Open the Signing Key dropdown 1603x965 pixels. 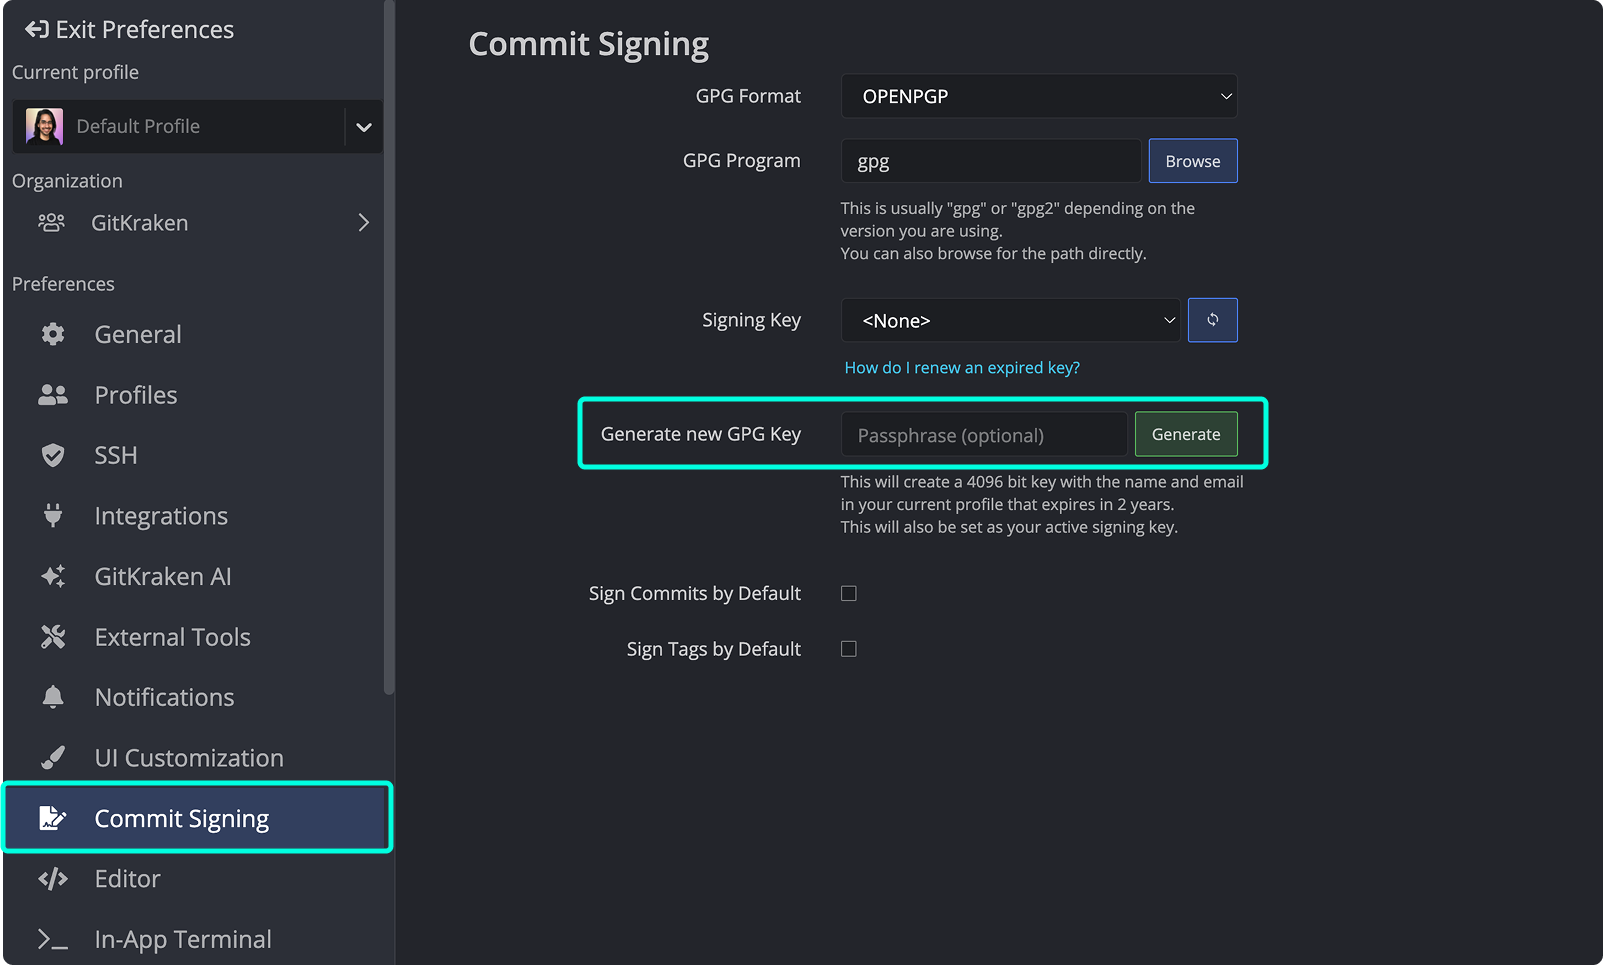tap(1009, 320)
